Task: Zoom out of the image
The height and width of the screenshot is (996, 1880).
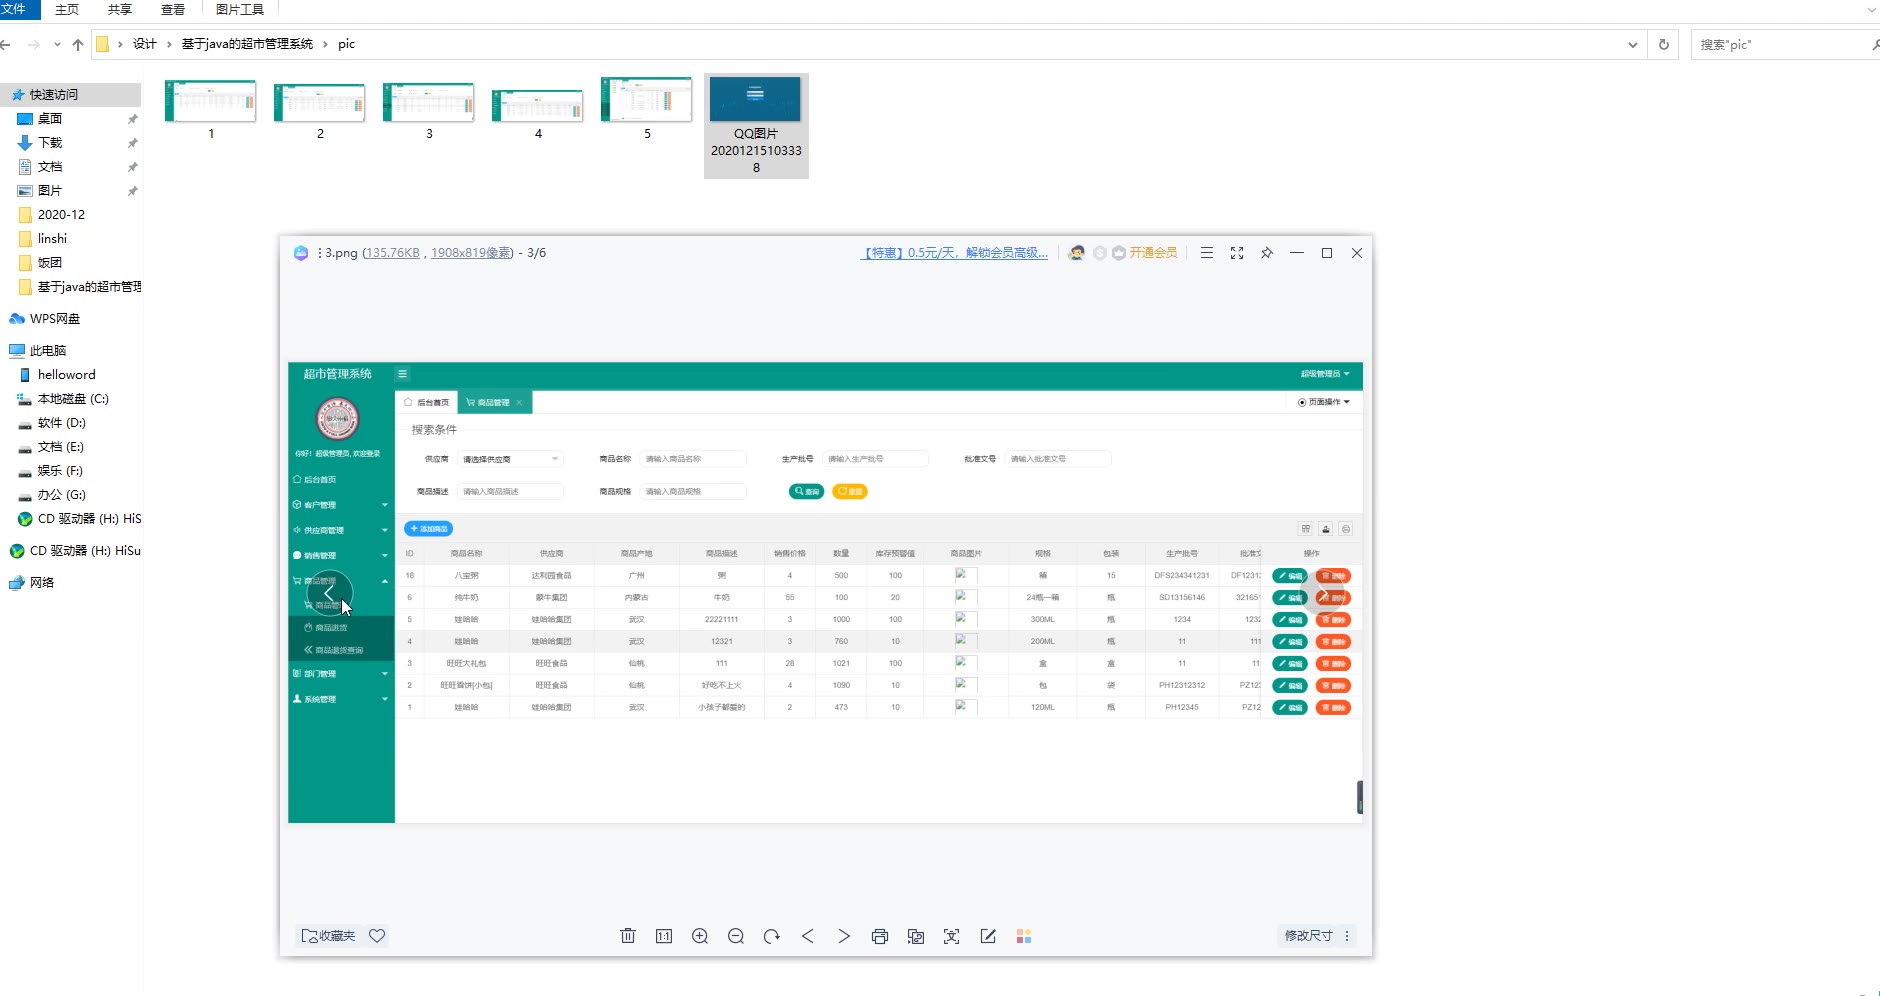Action: tap(736, 936)
